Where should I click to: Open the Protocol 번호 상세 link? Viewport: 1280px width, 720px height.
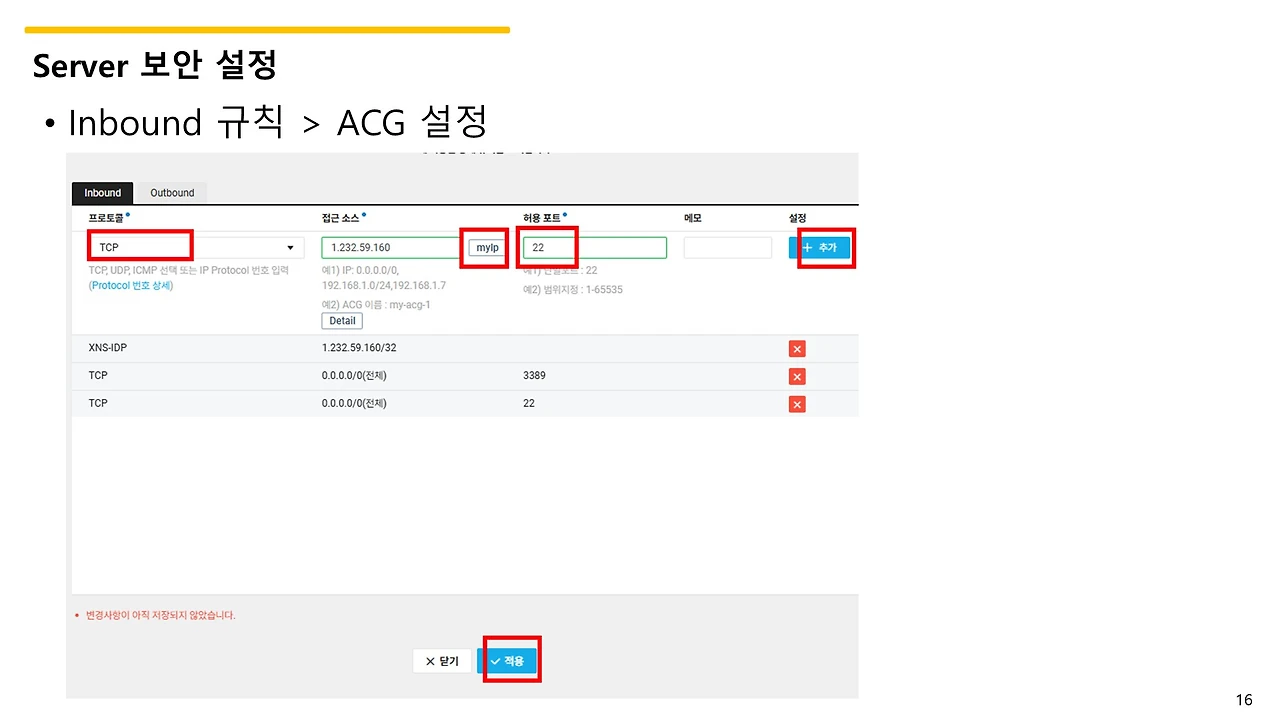[131, 286]
